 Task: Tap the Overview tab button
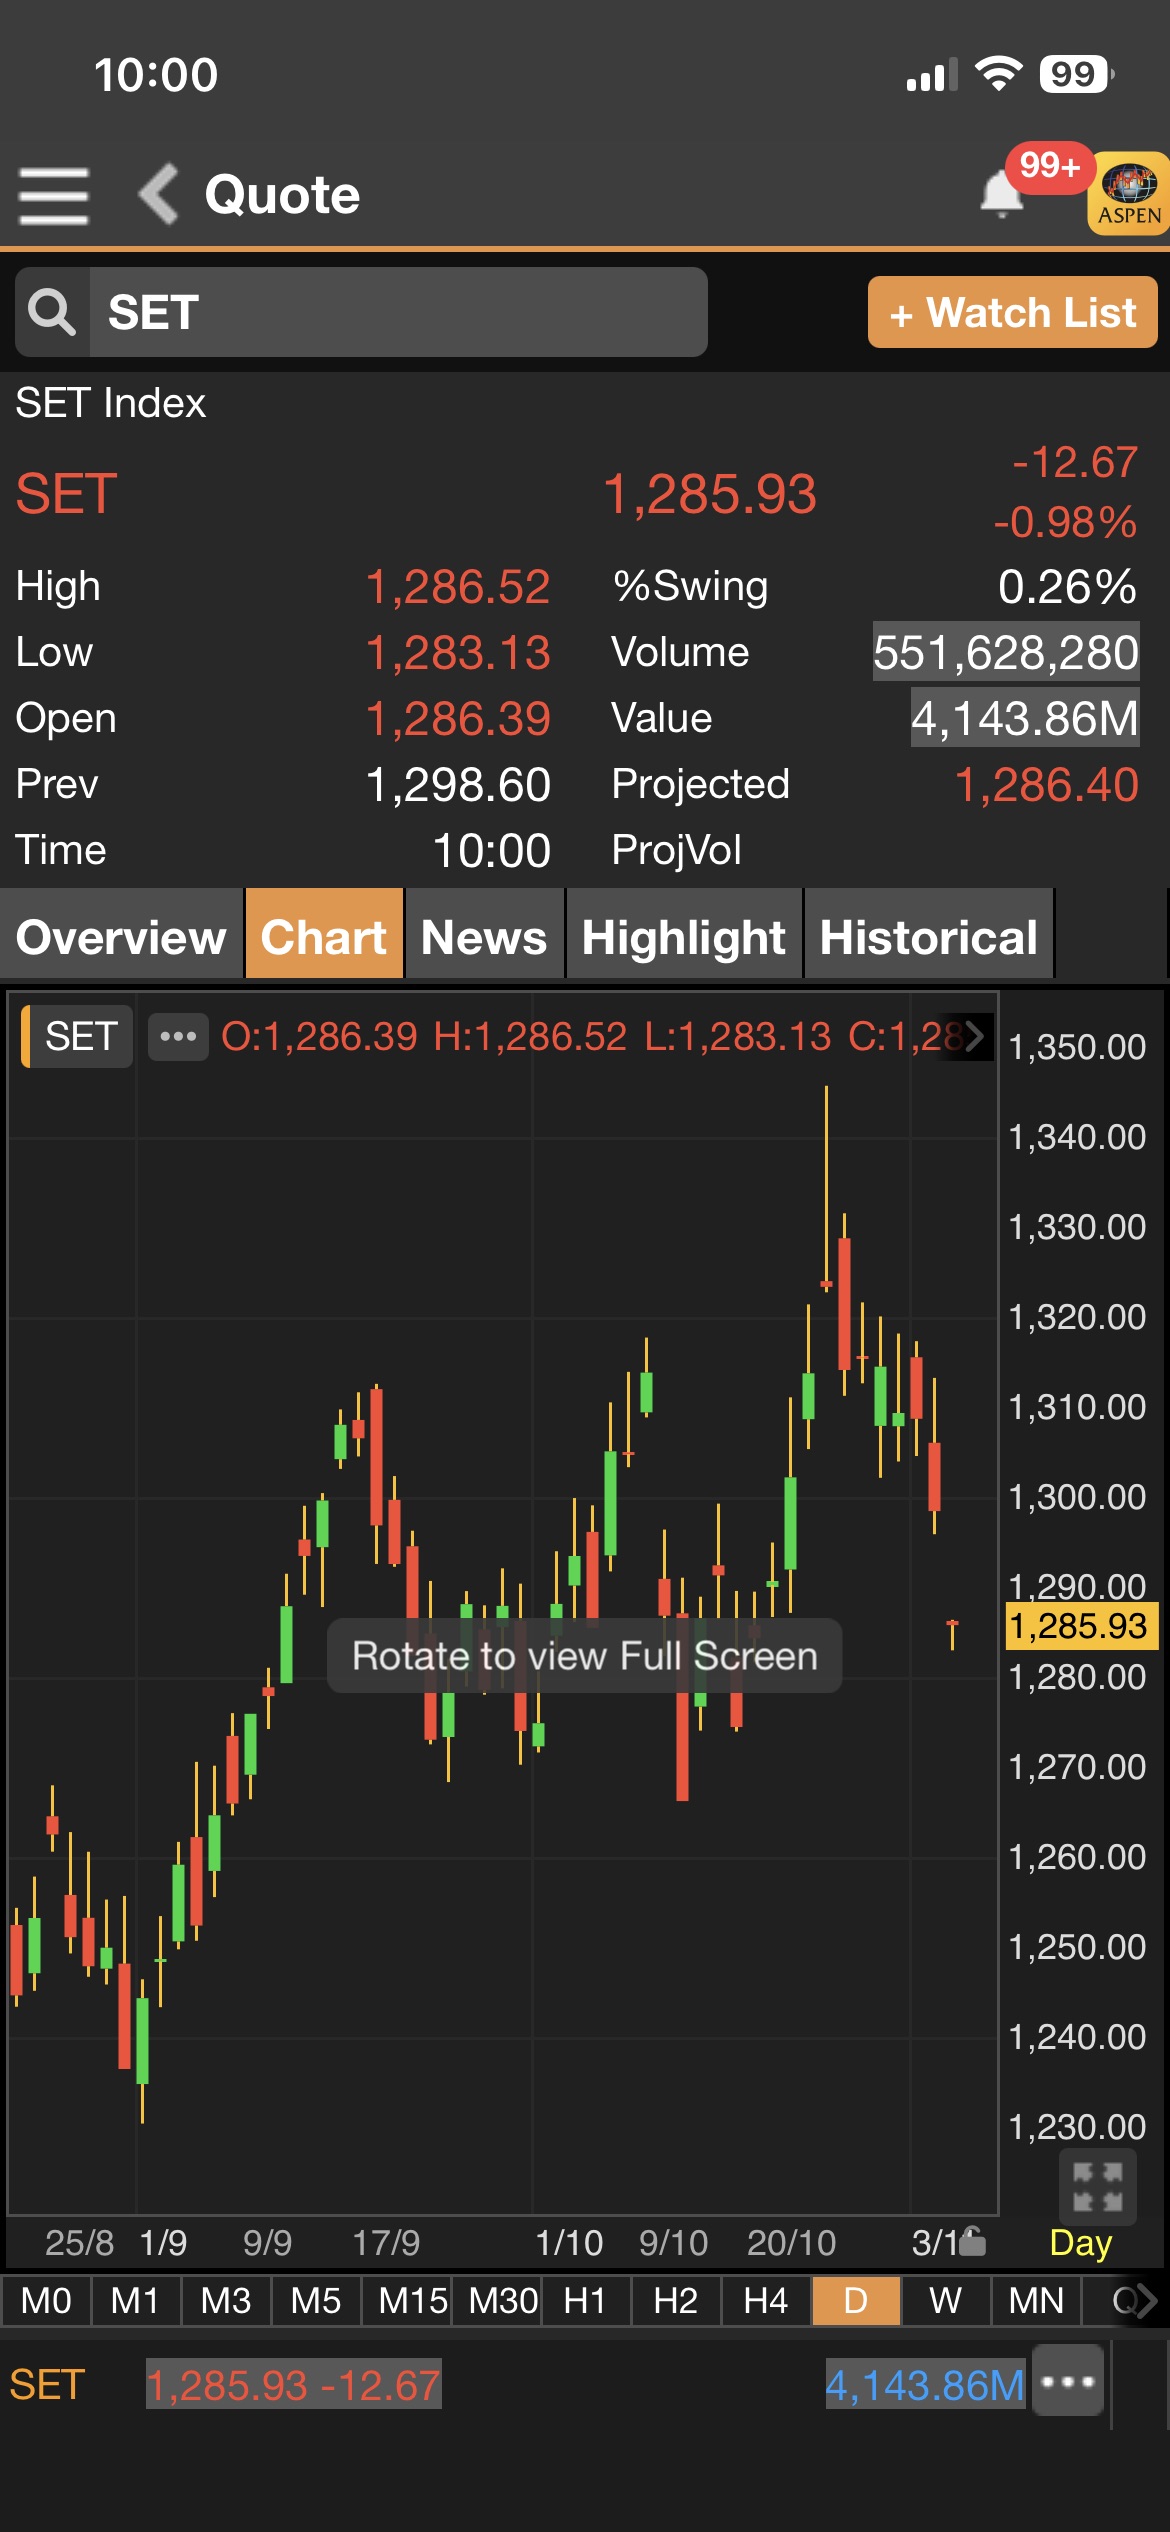pyautogui.click(x=121, y=937)
